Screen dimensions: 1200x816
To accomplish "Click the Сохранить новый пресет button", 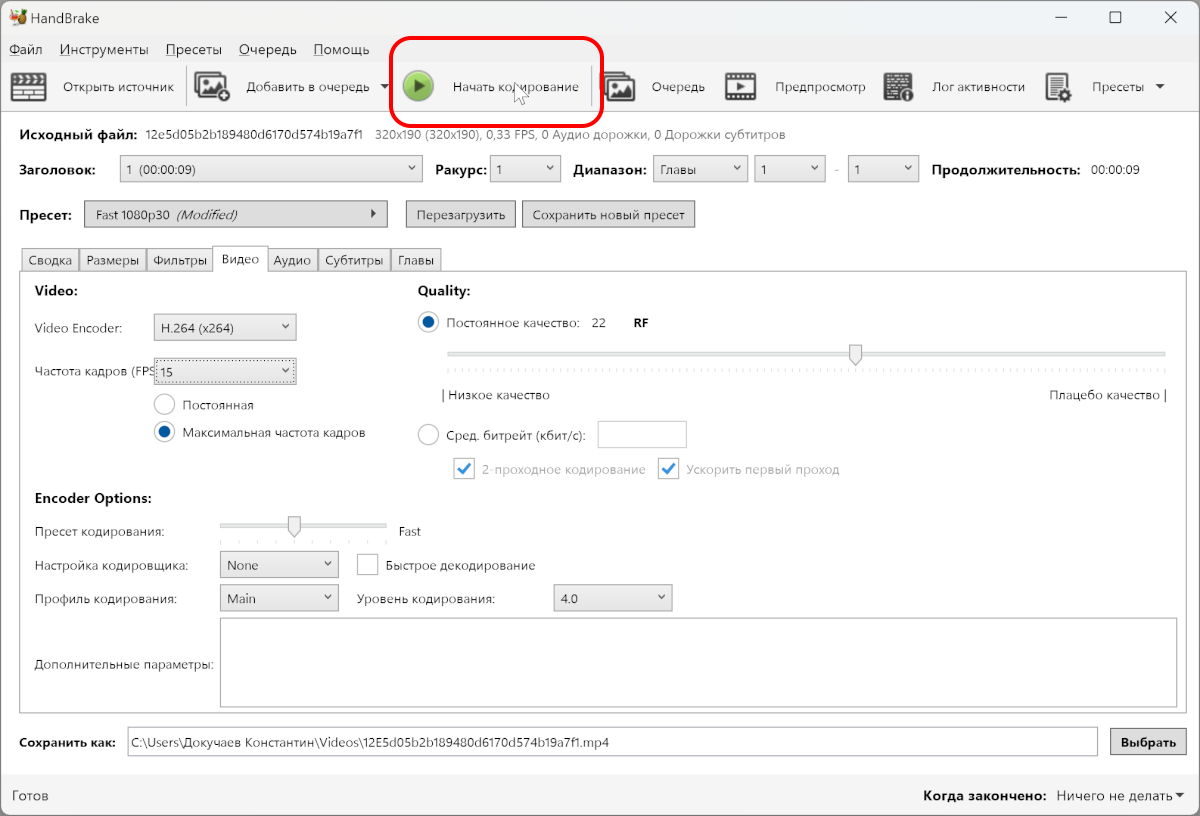I will pyautogui.click(x=608, y=214).
